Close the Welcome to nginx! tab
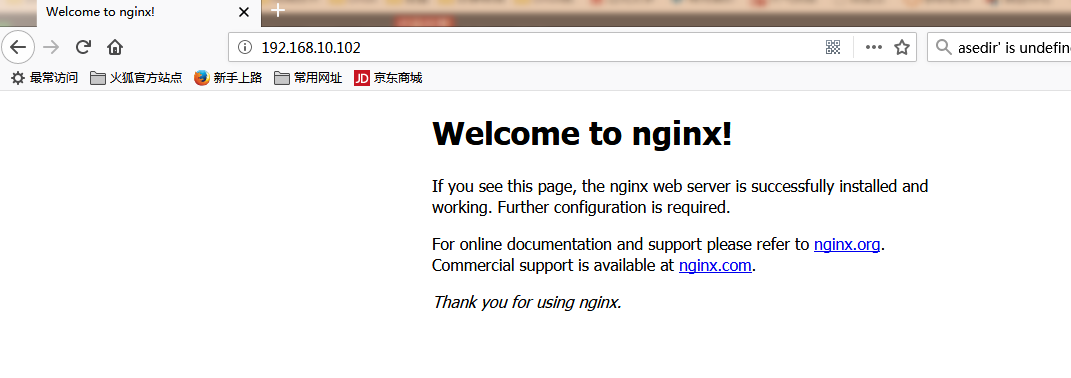The height and width of the screenshot is (378, 1071). (244, 12)
